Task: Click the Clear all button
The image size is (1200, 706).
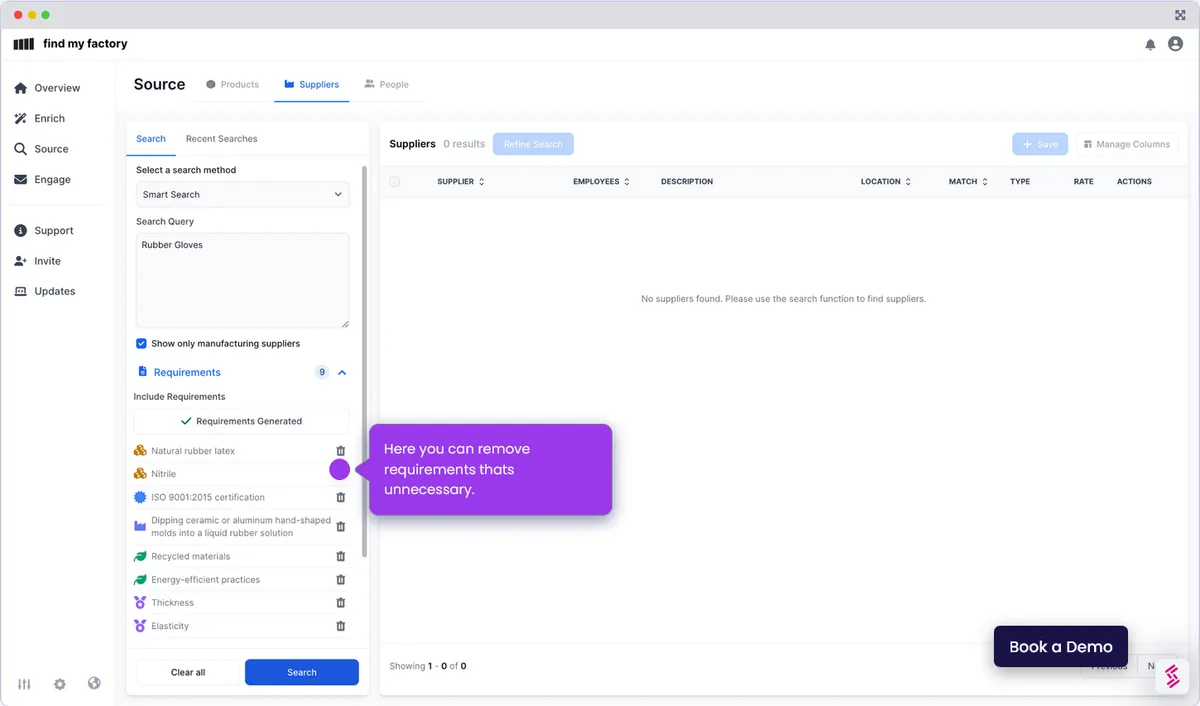Action: [188, 672]
